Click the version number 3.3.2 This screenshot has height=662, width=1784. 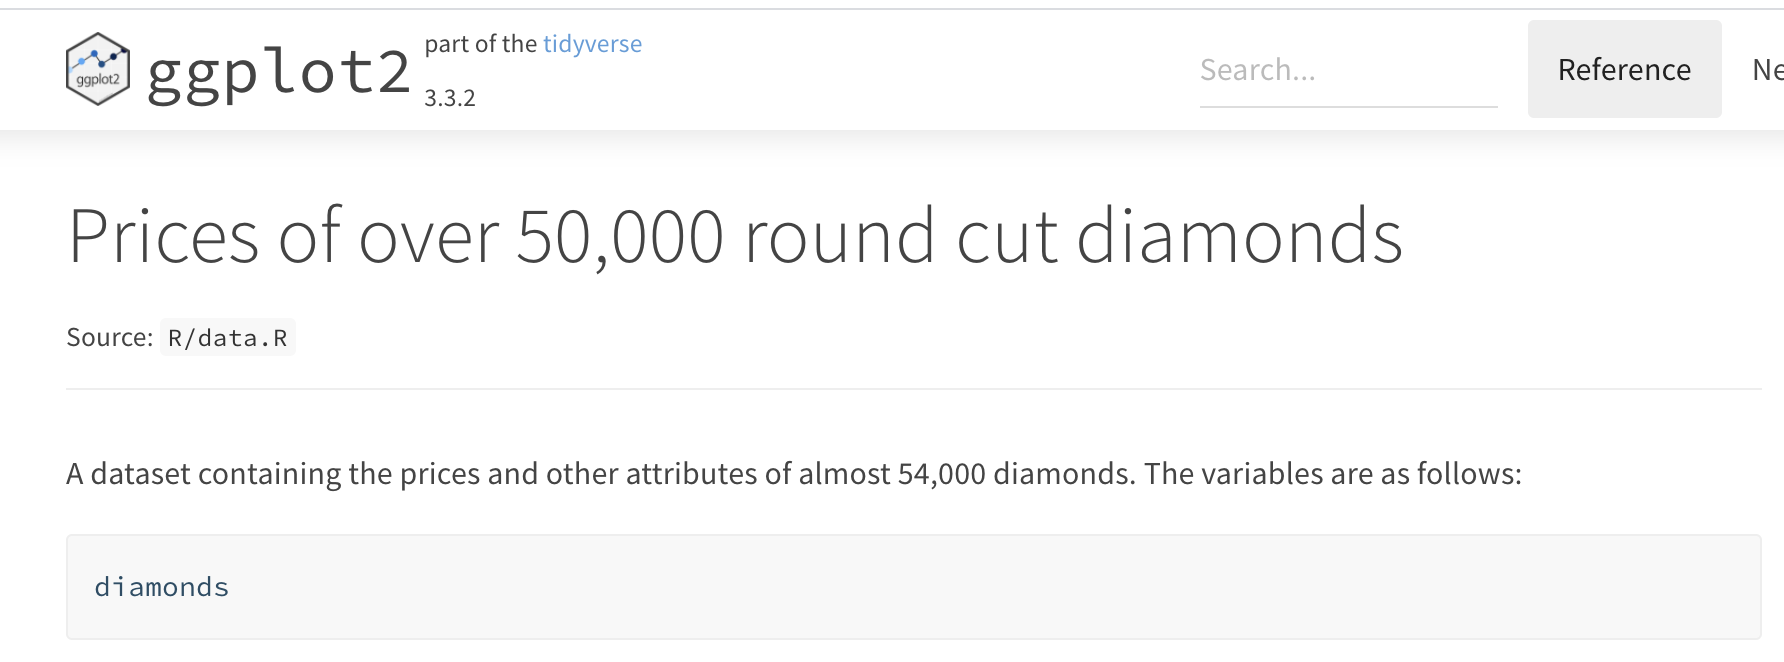click(x=450, y=98)
